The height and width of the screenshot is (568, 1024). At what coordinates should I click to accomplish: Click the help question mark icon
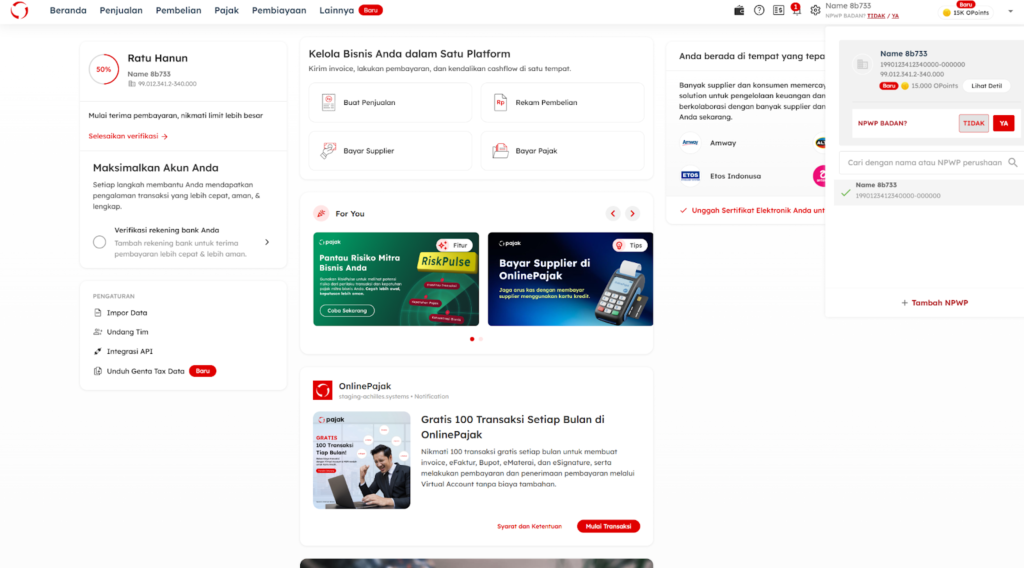(759, 10)
